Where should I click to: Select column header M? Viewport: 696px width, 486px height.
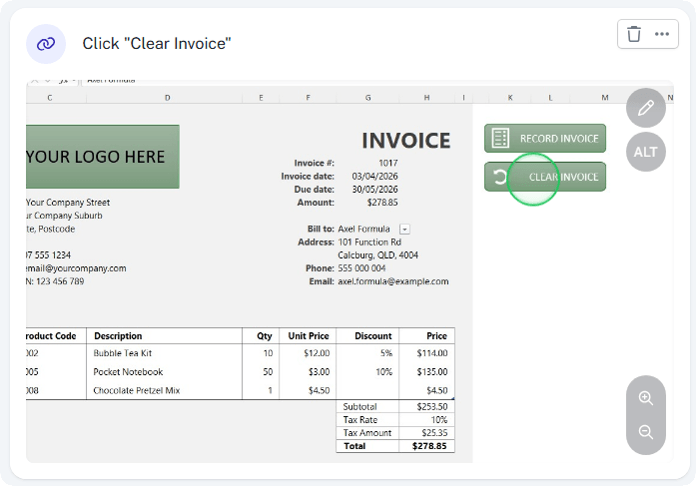(x=605, y=98)
